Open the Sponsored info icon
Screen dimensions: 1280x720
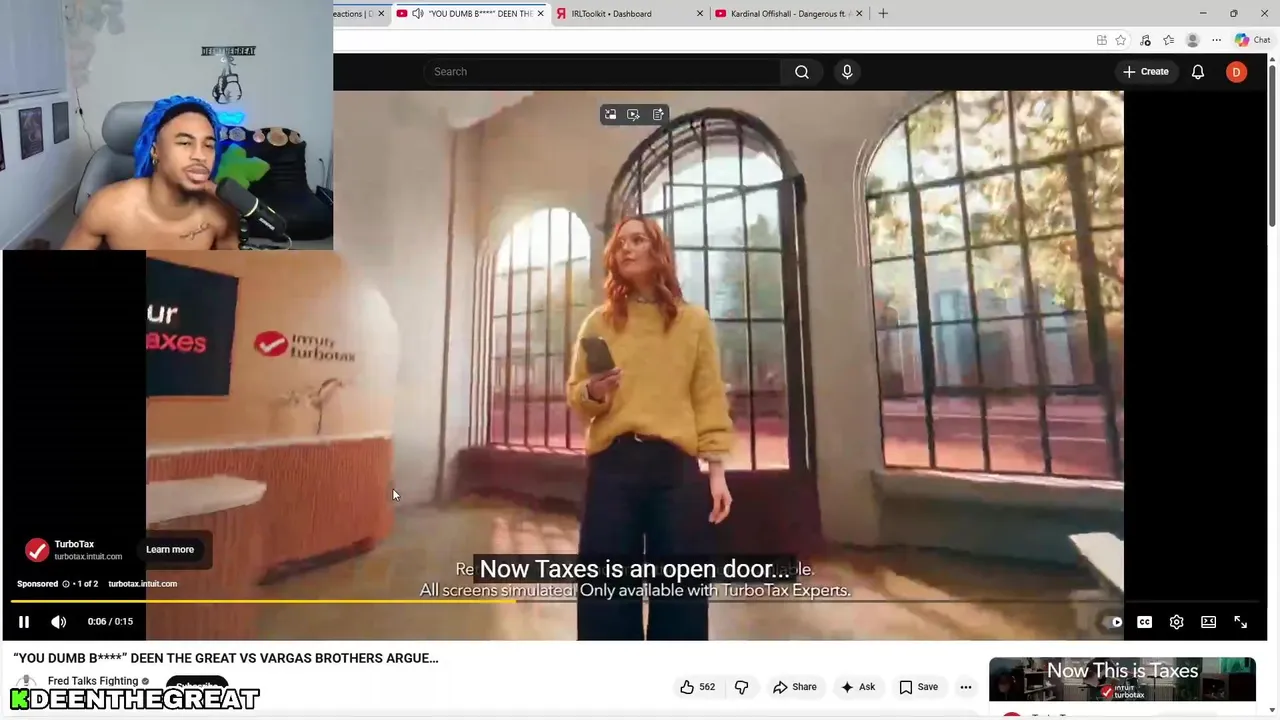pyautogui.click(x=66, y=584)
